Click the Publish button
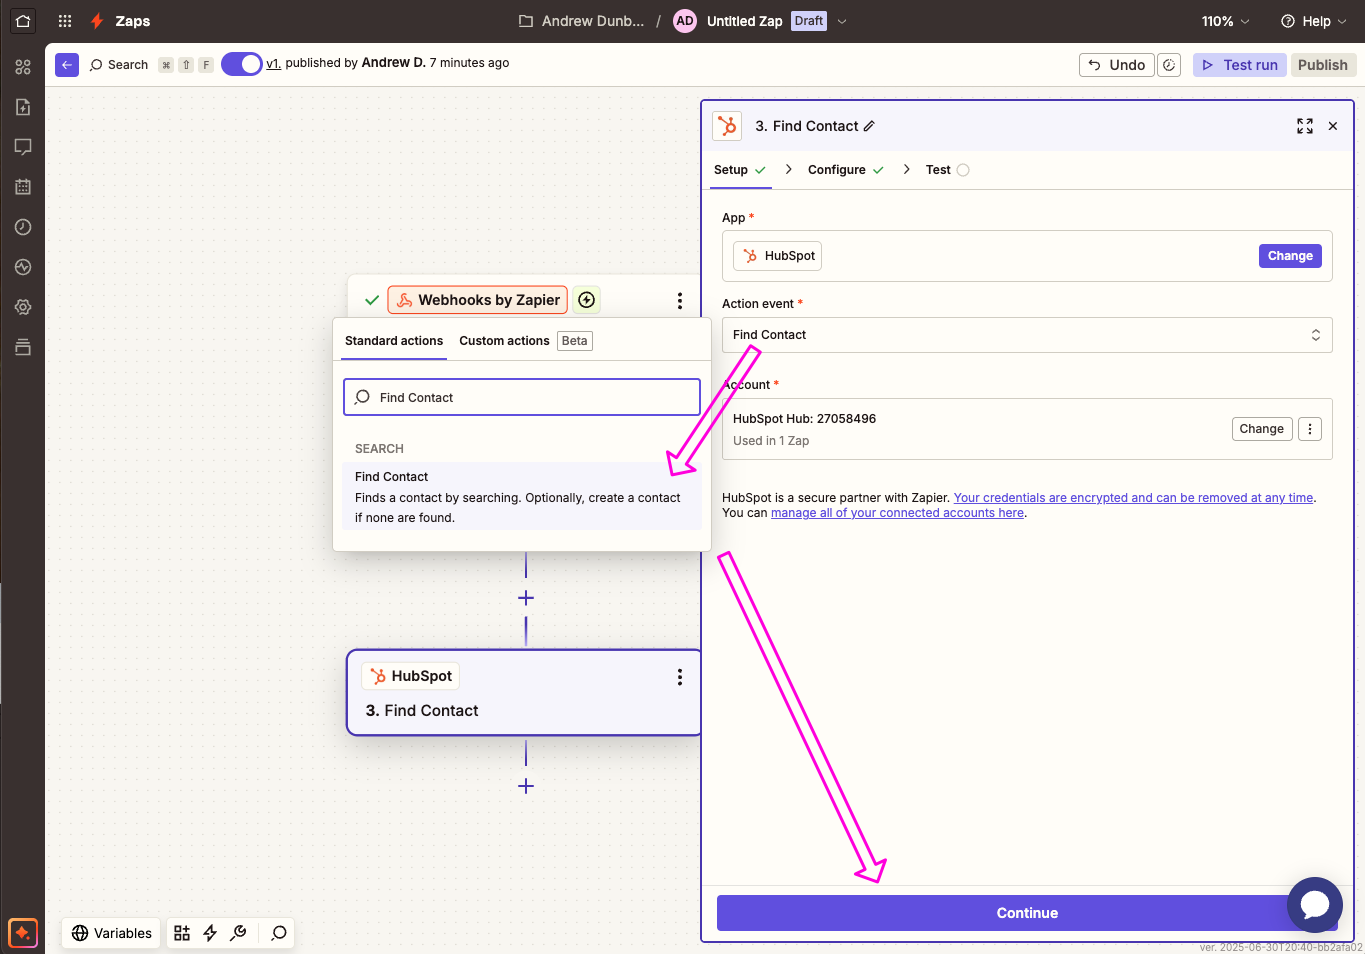 [x=1323, y=65]
